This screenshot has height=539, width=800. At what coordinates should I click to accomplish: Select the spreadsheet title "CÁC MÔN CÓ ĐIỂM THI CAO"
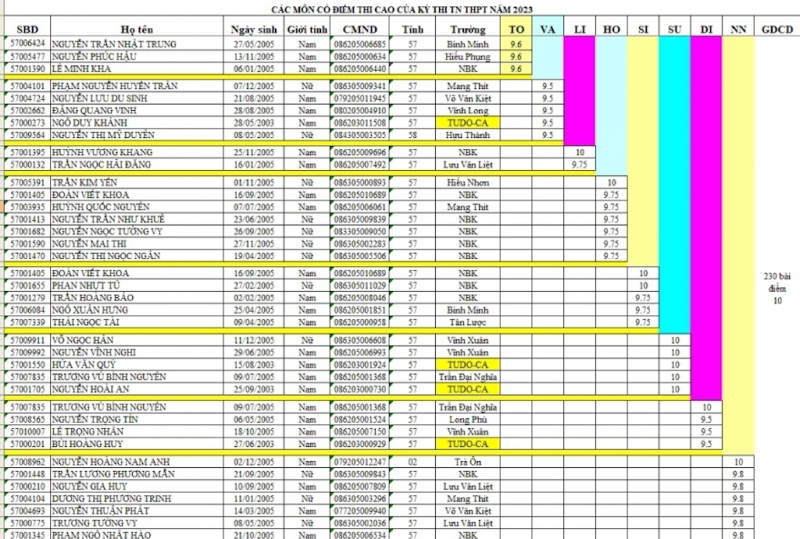pyautogui.click(x=400, y=8)
